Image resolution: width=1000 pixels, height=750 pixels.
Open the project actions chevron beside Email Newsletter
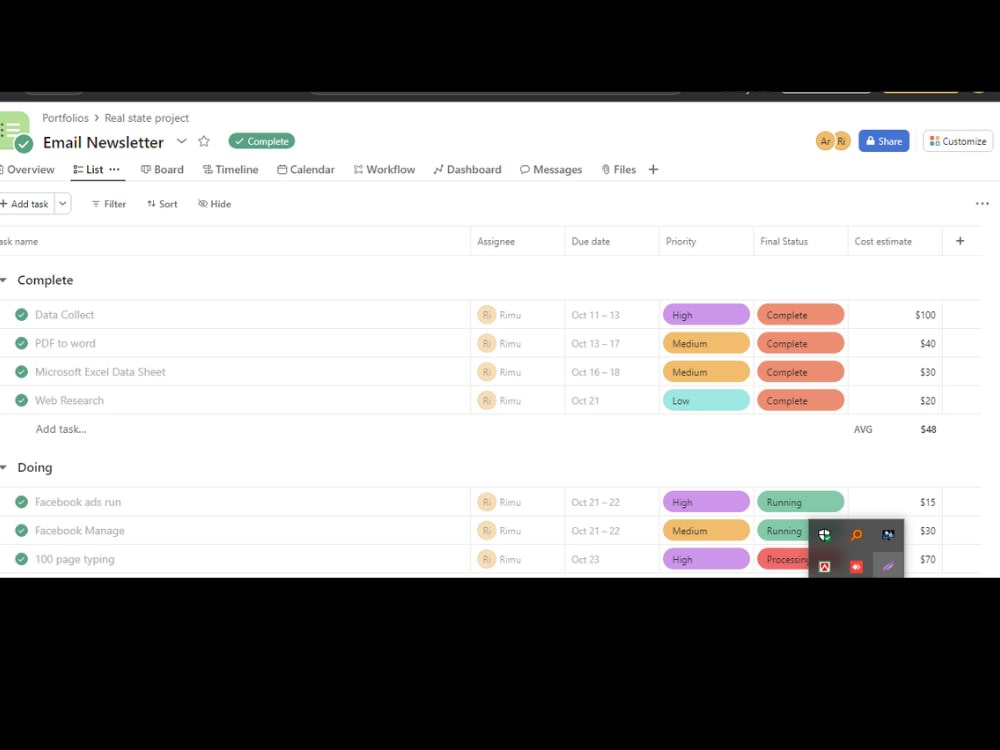point(182,141)
